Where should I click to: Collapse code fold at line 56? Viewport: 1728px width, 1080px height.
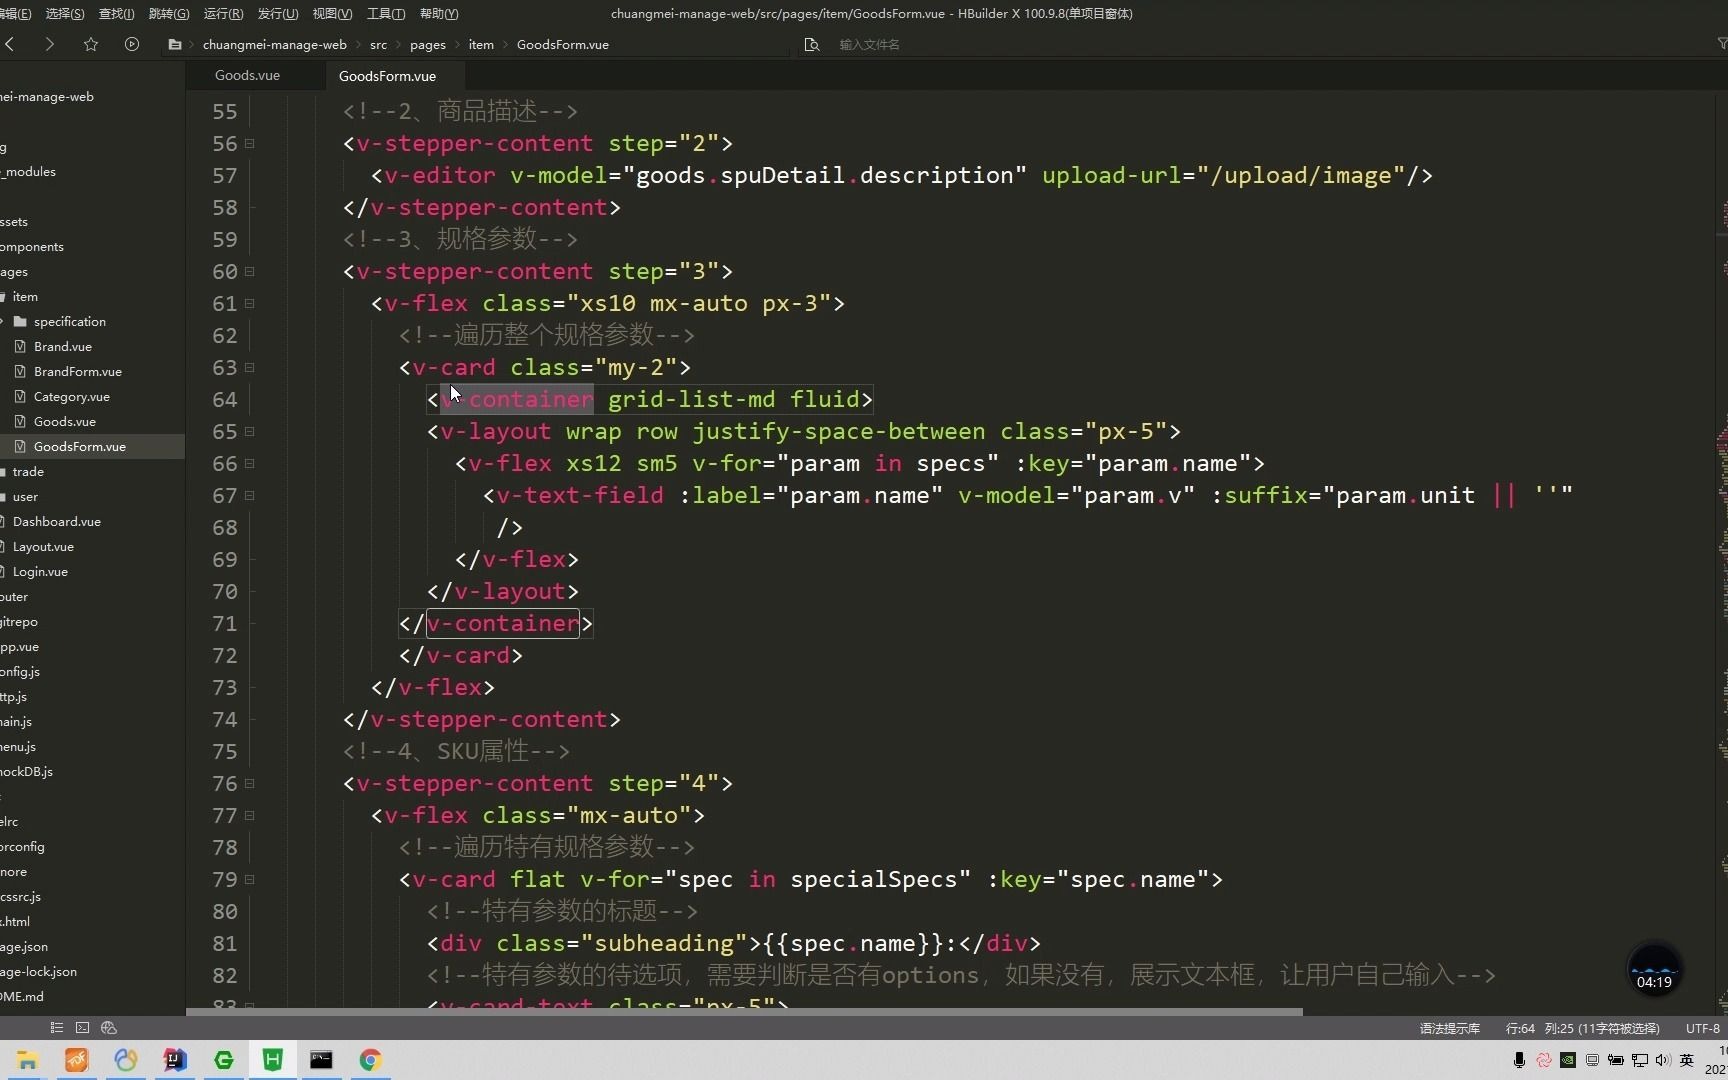pos(250,143)
